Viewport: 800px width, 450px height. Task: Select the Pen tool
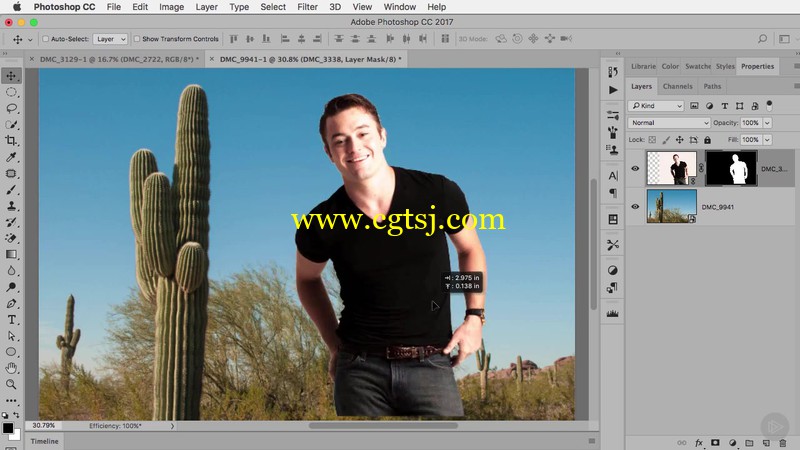click(x=11, y=304)
